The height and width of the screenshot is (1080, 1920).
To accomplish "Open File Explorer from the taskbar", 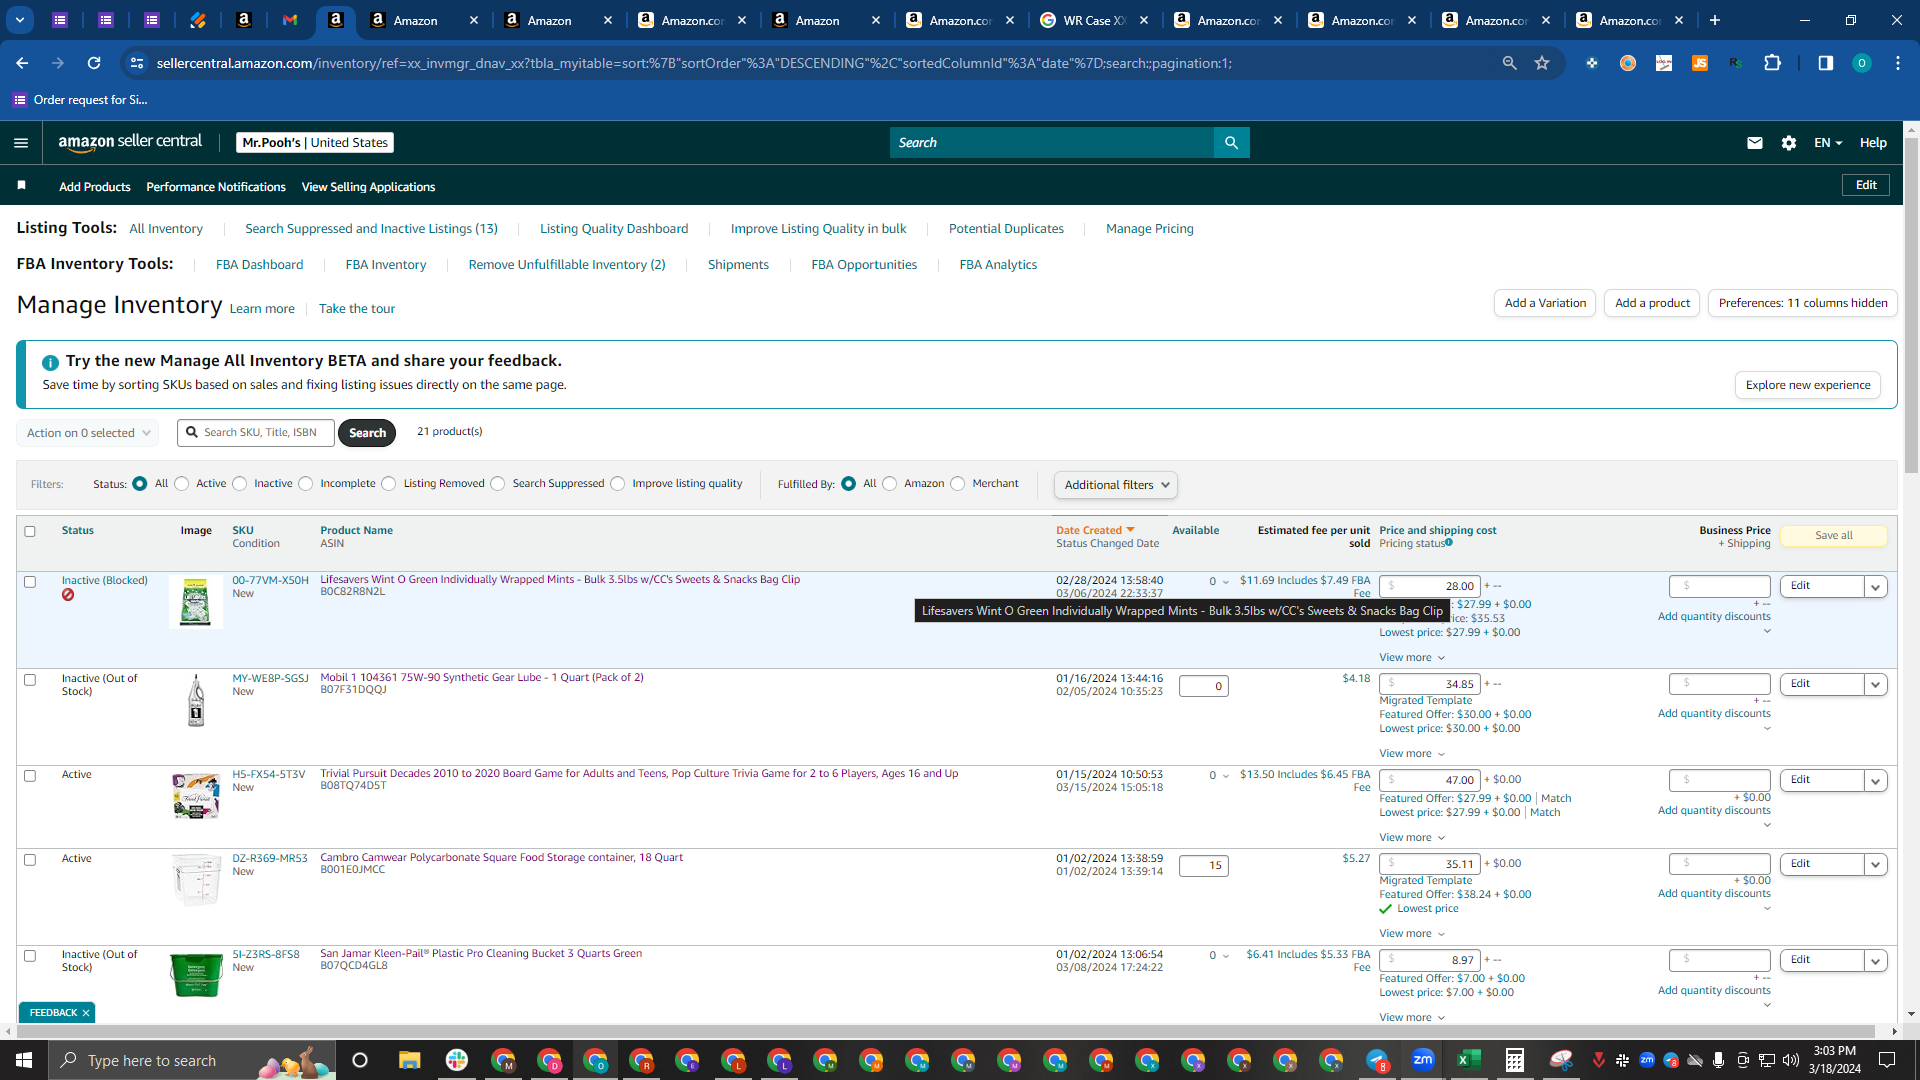I will (410, 1060).
